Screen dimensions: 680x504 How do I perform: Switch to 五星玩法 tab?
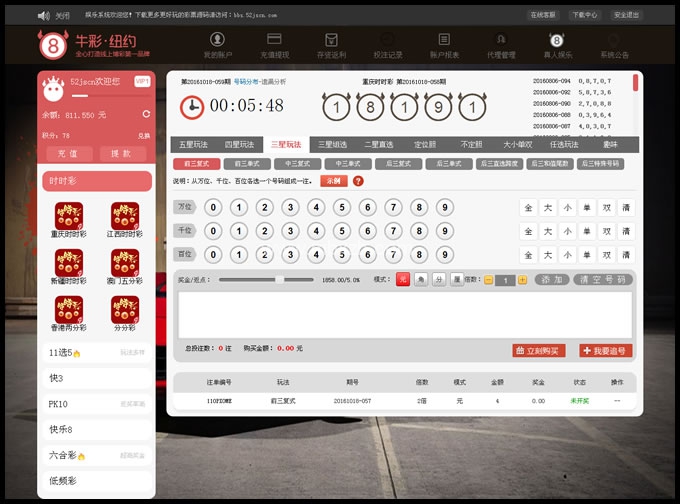[193, 144]
